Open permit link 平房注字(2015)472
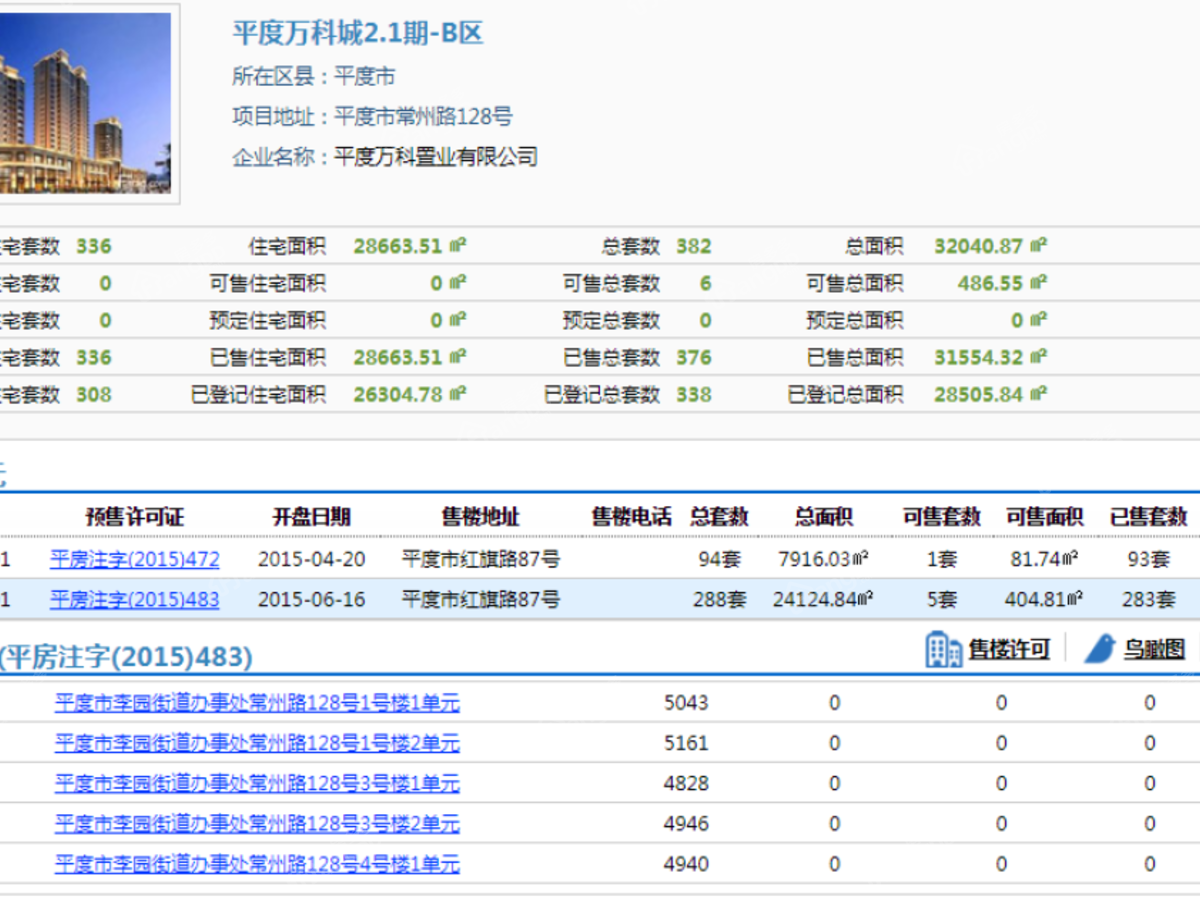This screenshot has width=1200, height=900. [135, 560]
